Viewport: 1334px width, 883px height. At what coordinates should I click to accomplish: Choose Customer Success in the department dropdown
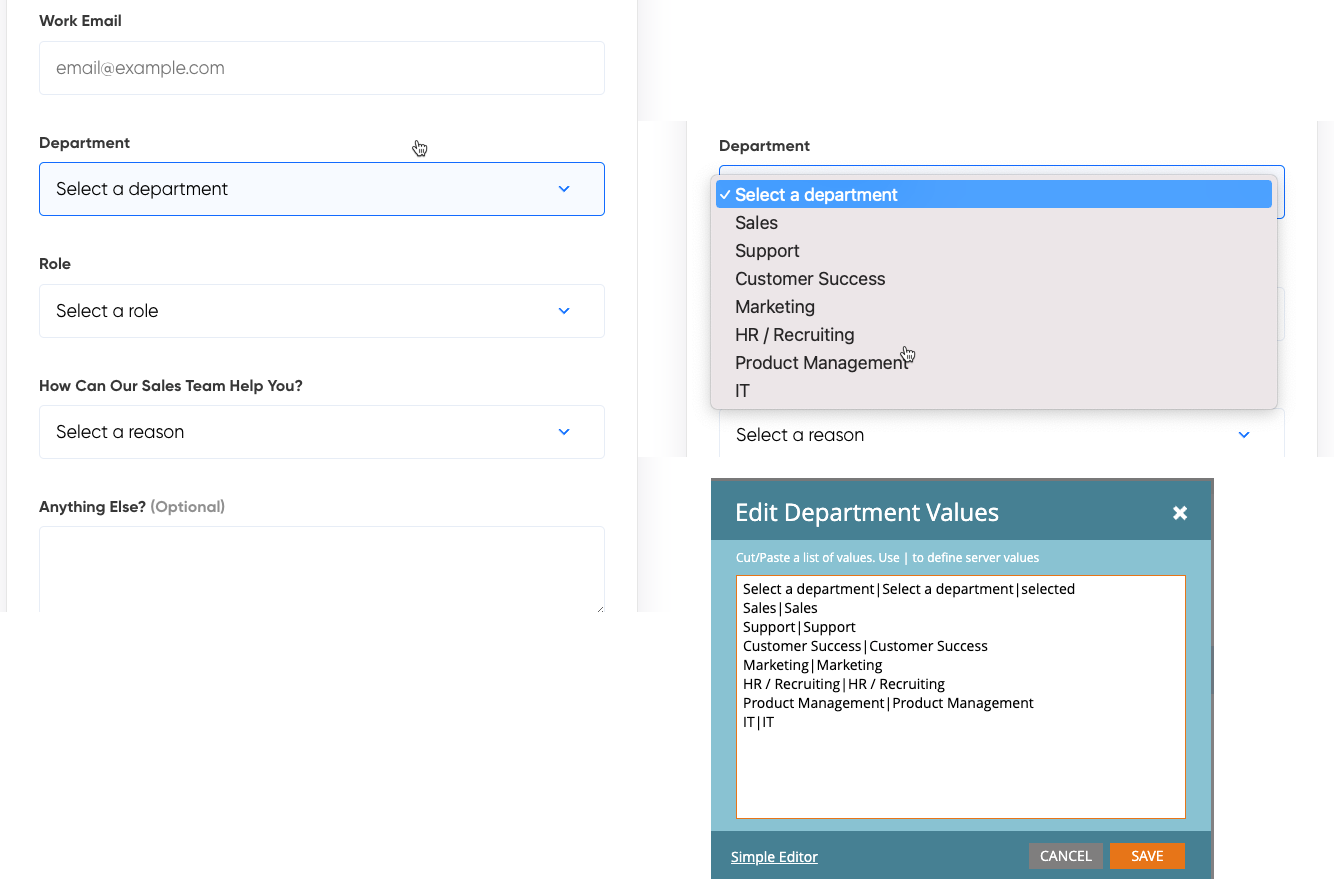[x=810, y=278]
